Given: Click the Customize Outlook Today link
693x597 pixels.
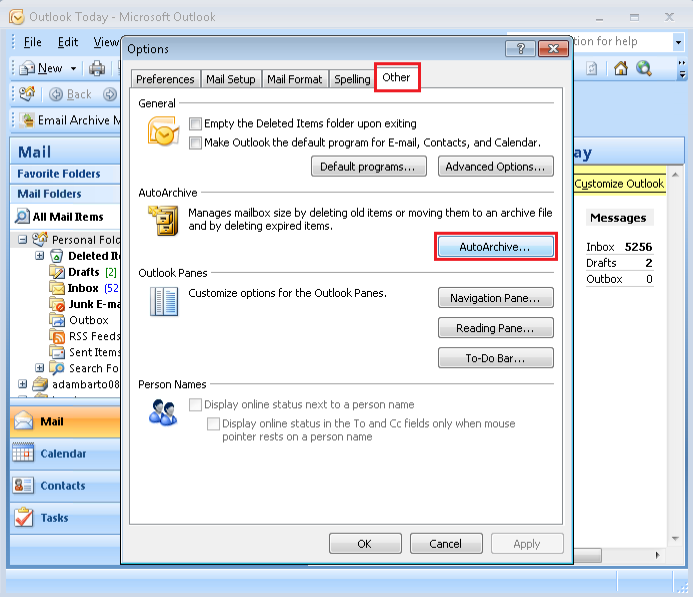Looking at the screenshot, I should click(619, 183).
